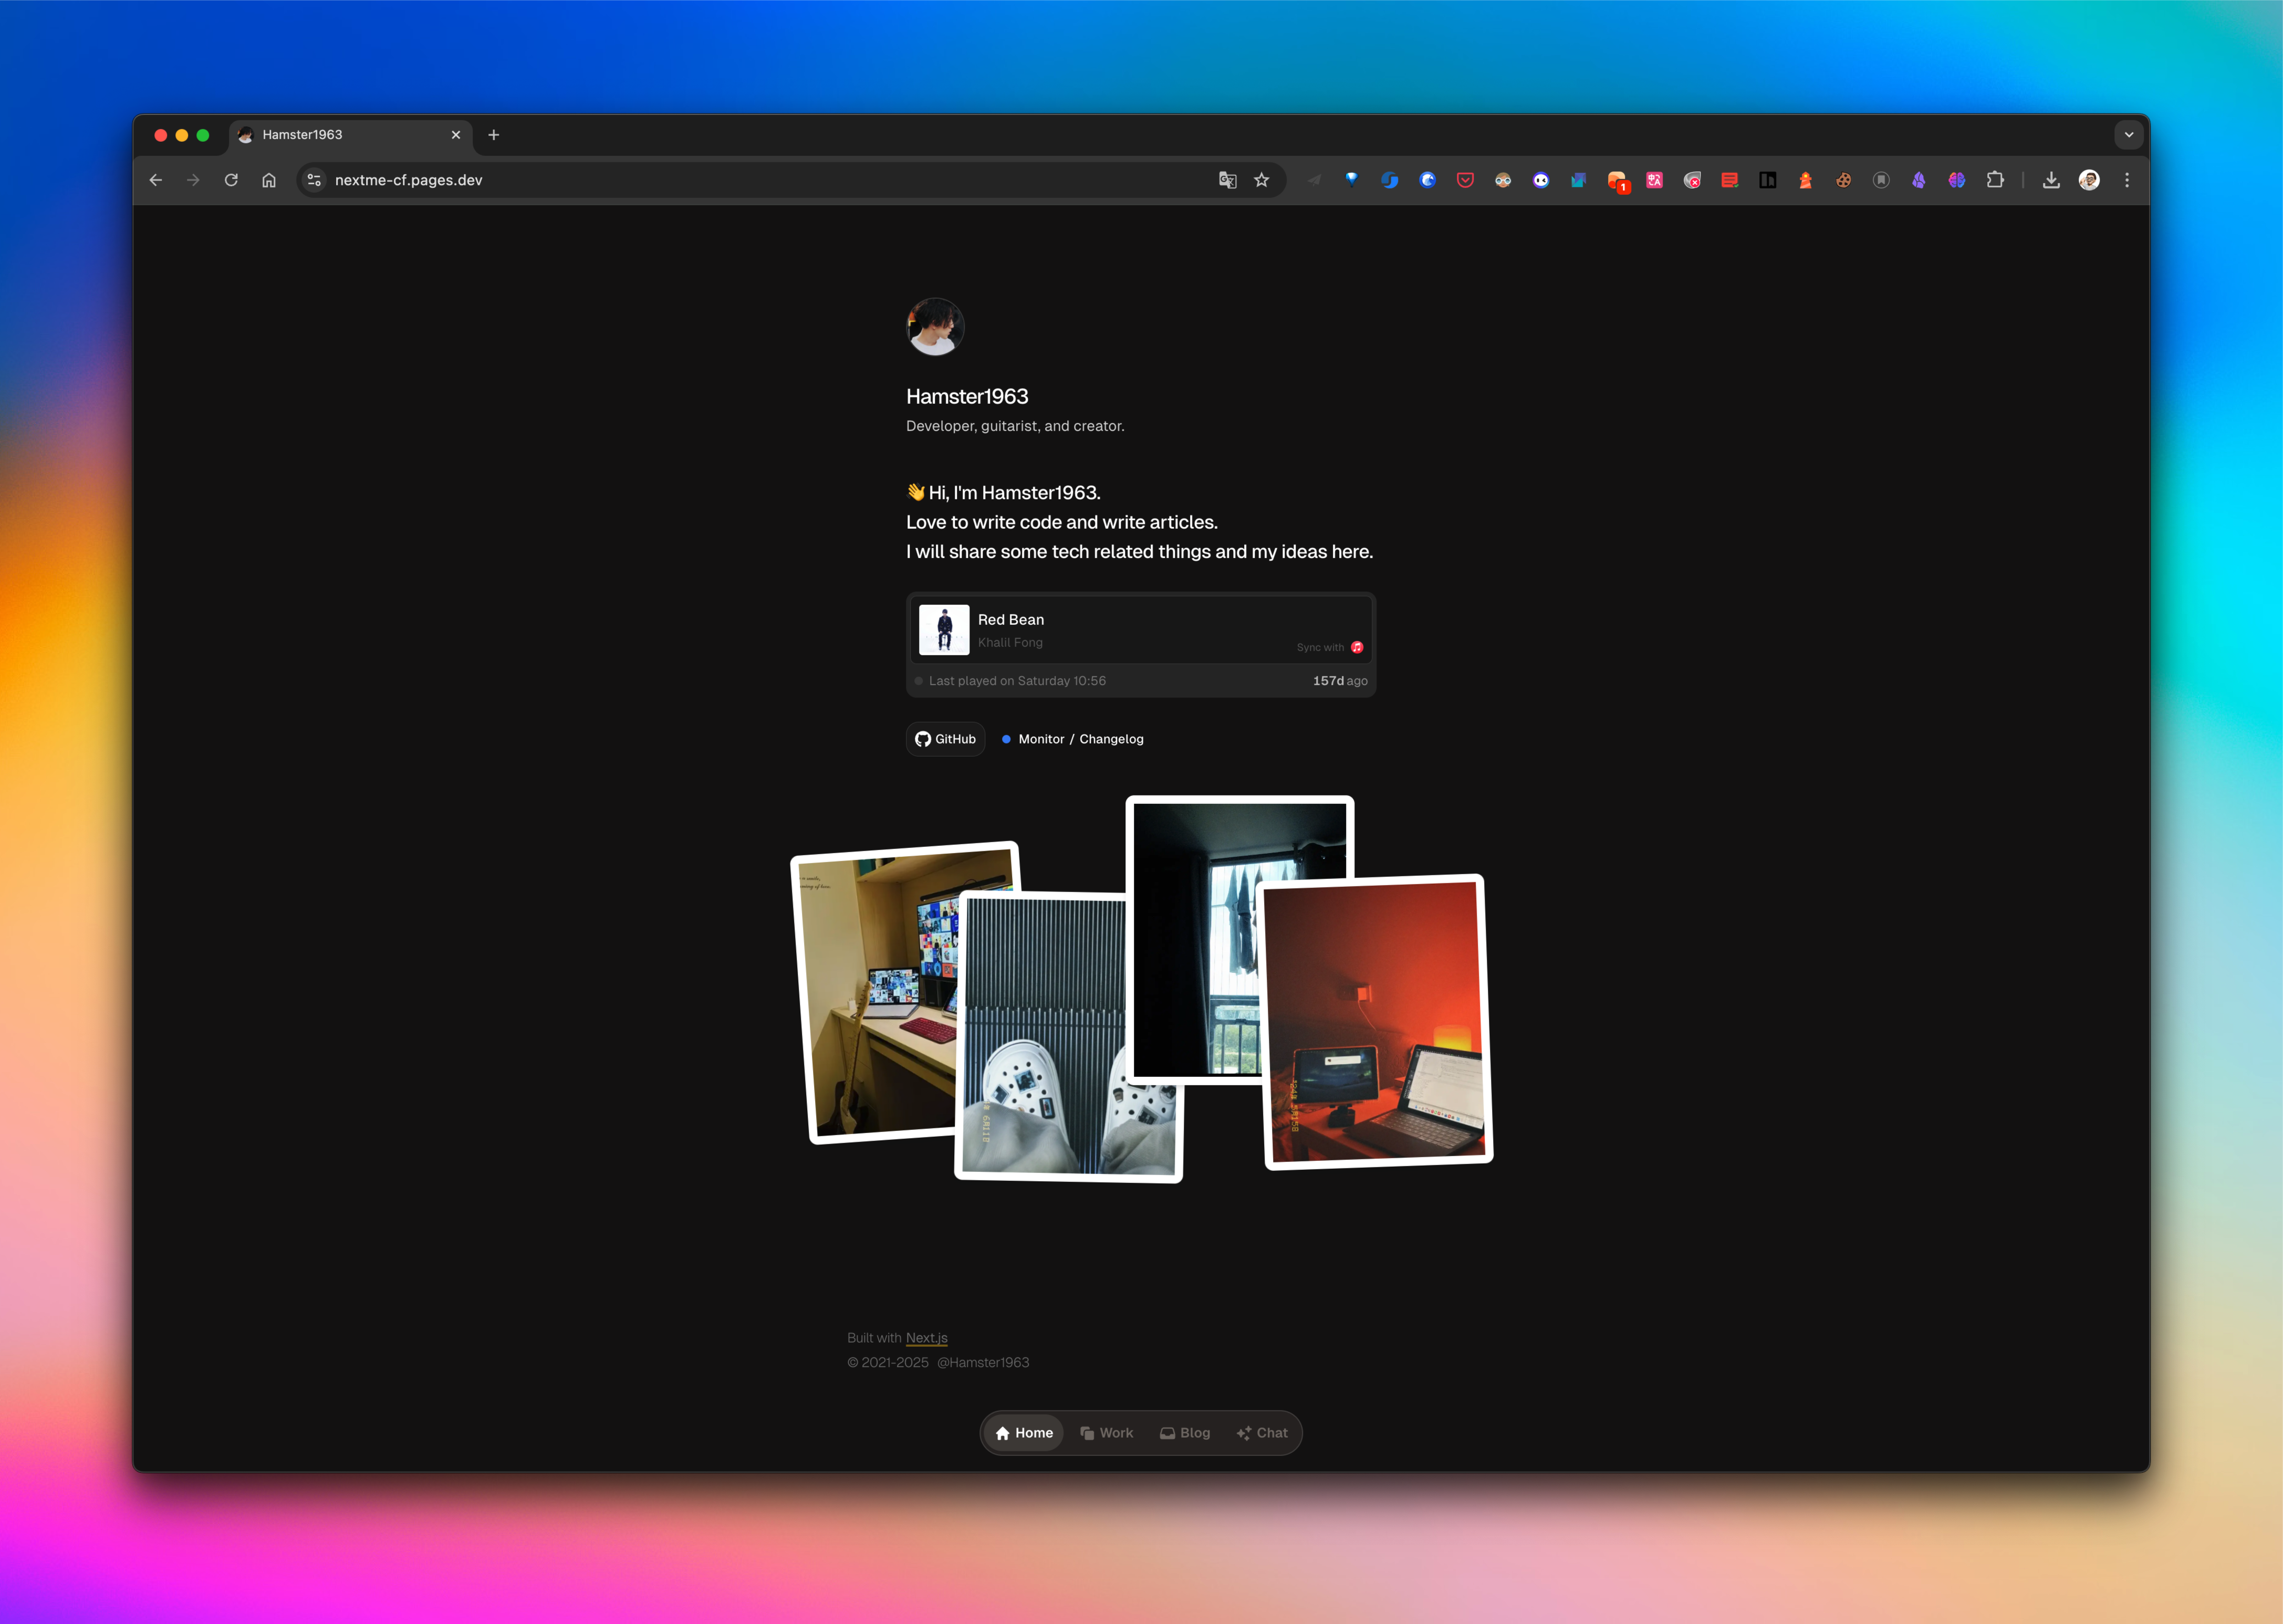Open the Extensions puzzle icon
This screenshot has width=2283, height=1624.
click(1995, 180)
